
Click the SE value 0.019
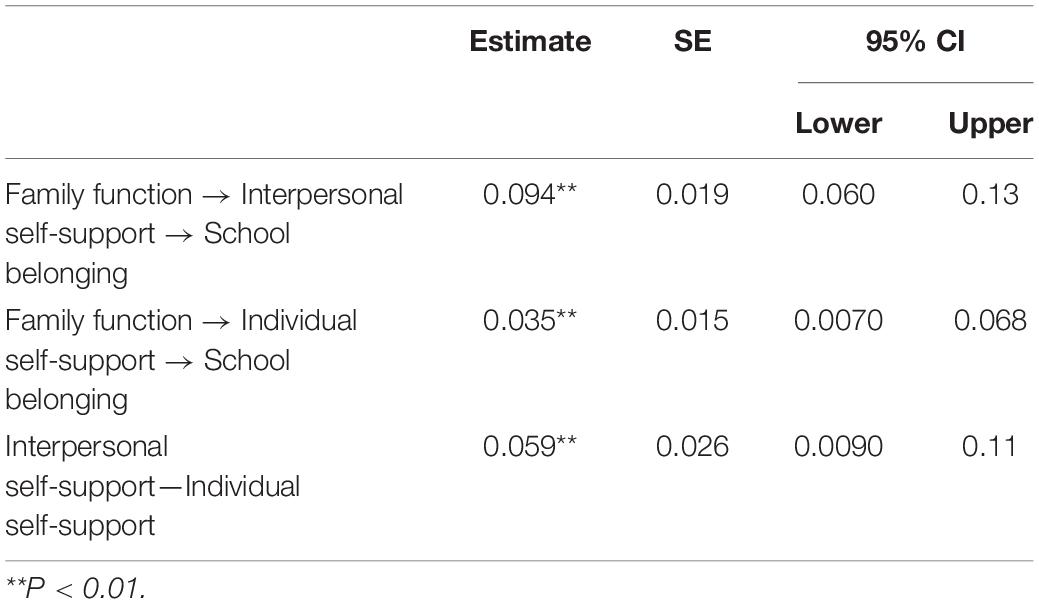click(692, 194)
